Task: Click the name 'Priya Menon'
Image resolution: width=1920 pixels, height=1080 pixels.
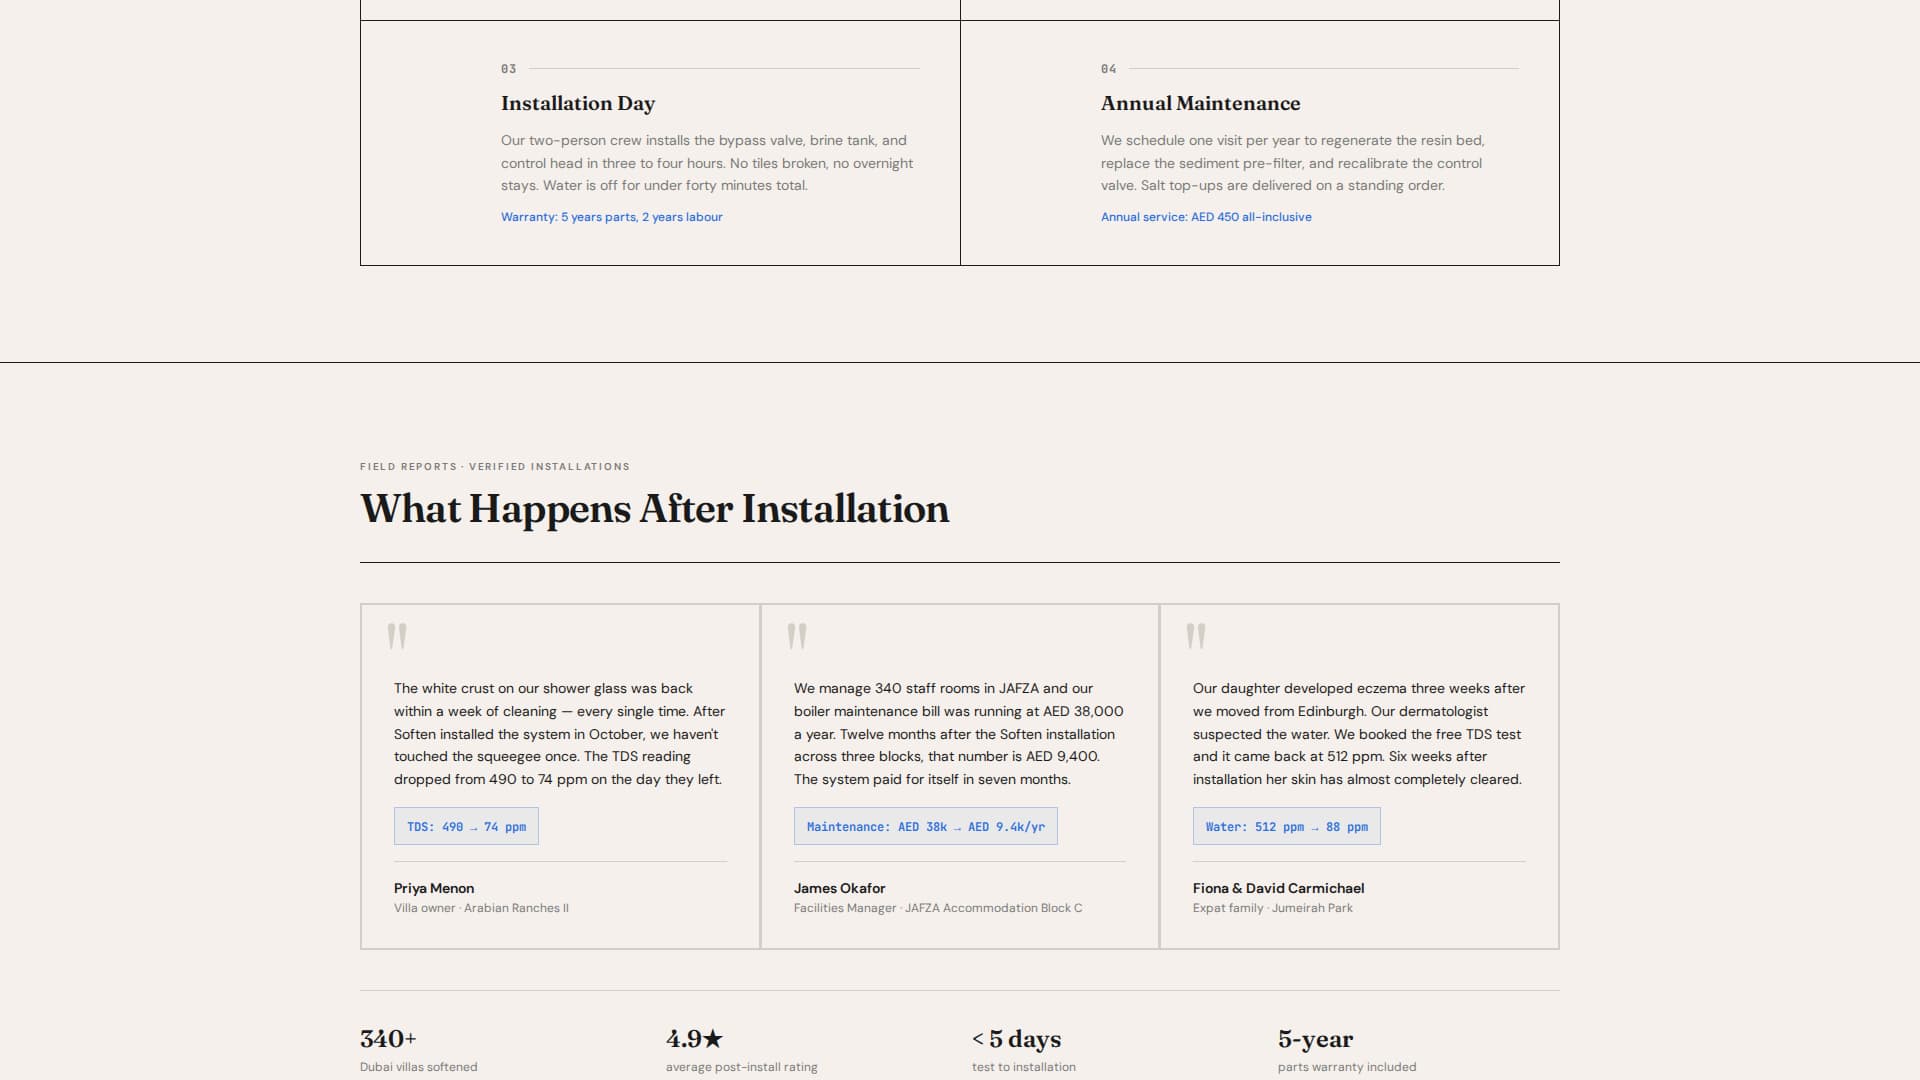Action: point(434,889)
